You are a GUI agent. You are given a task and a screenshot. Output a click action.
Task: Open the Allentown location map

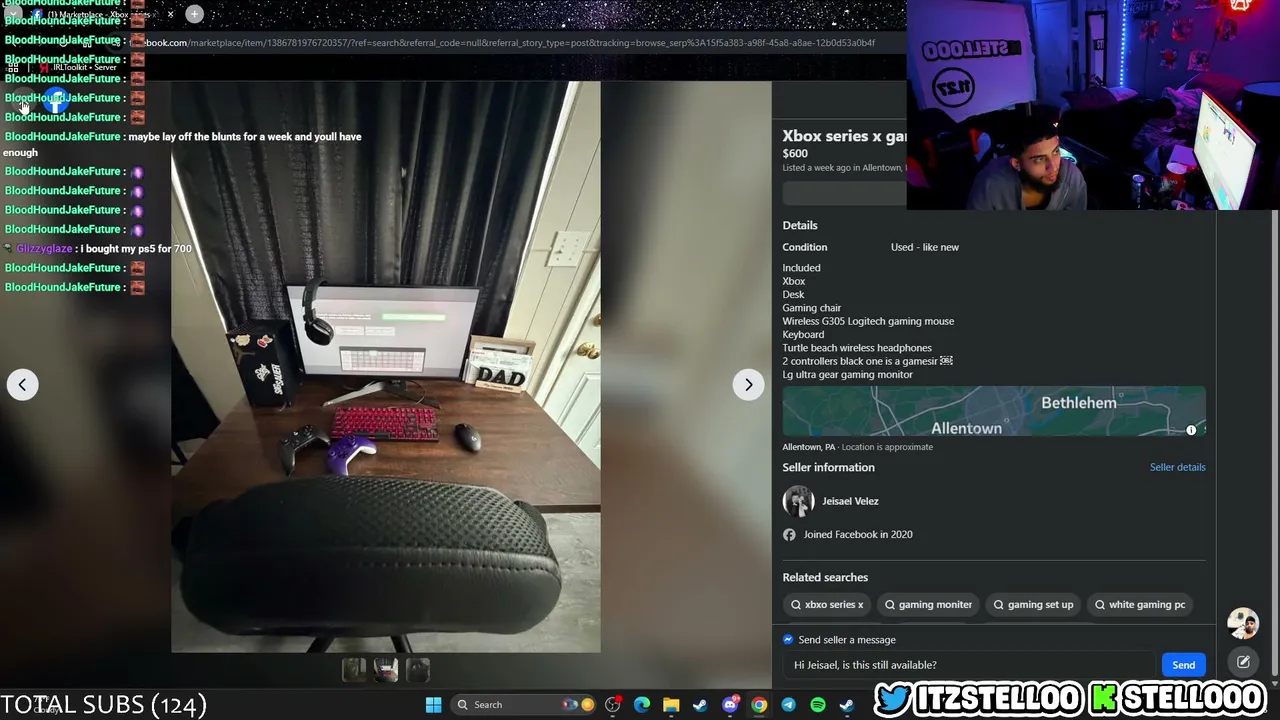(994, 411)
